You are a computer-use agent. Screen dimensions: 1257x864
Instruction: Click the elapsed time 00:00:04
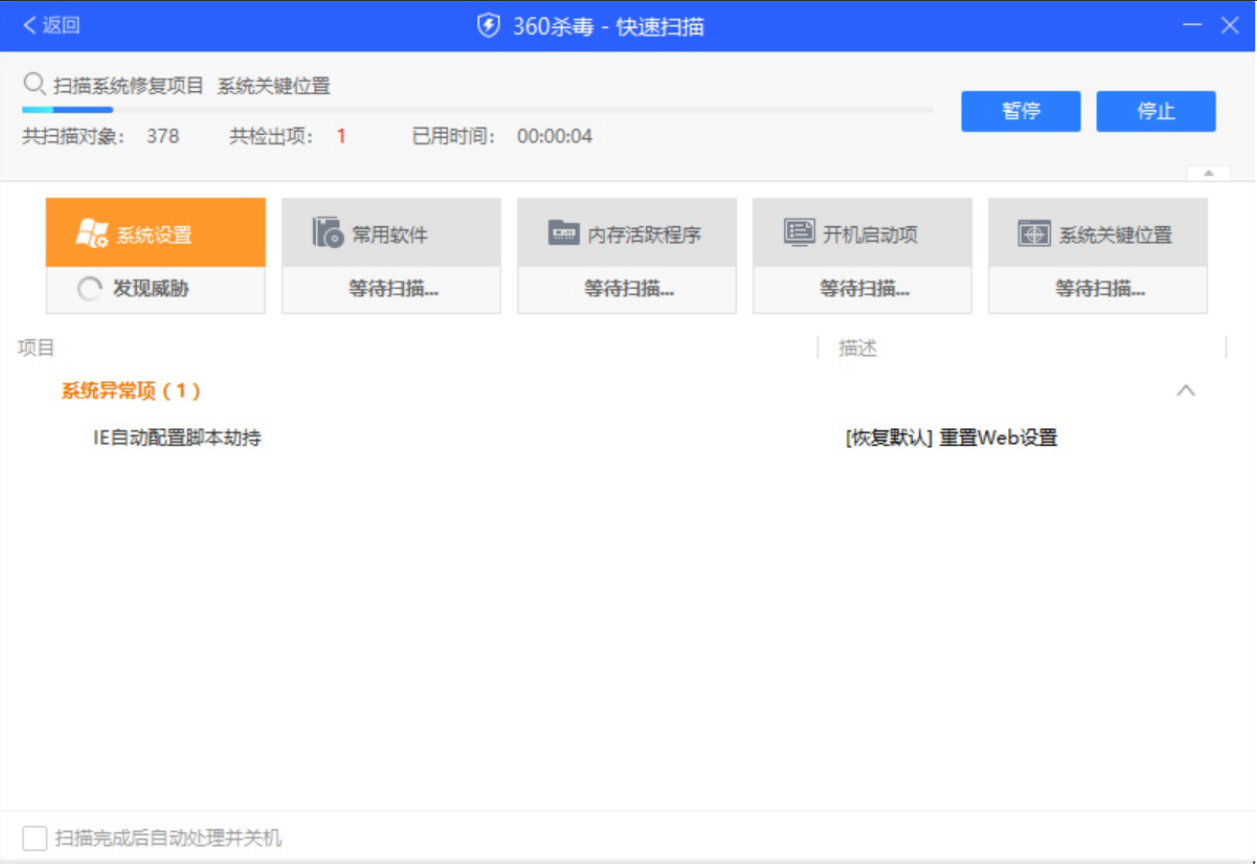click(x=555, y=136)
